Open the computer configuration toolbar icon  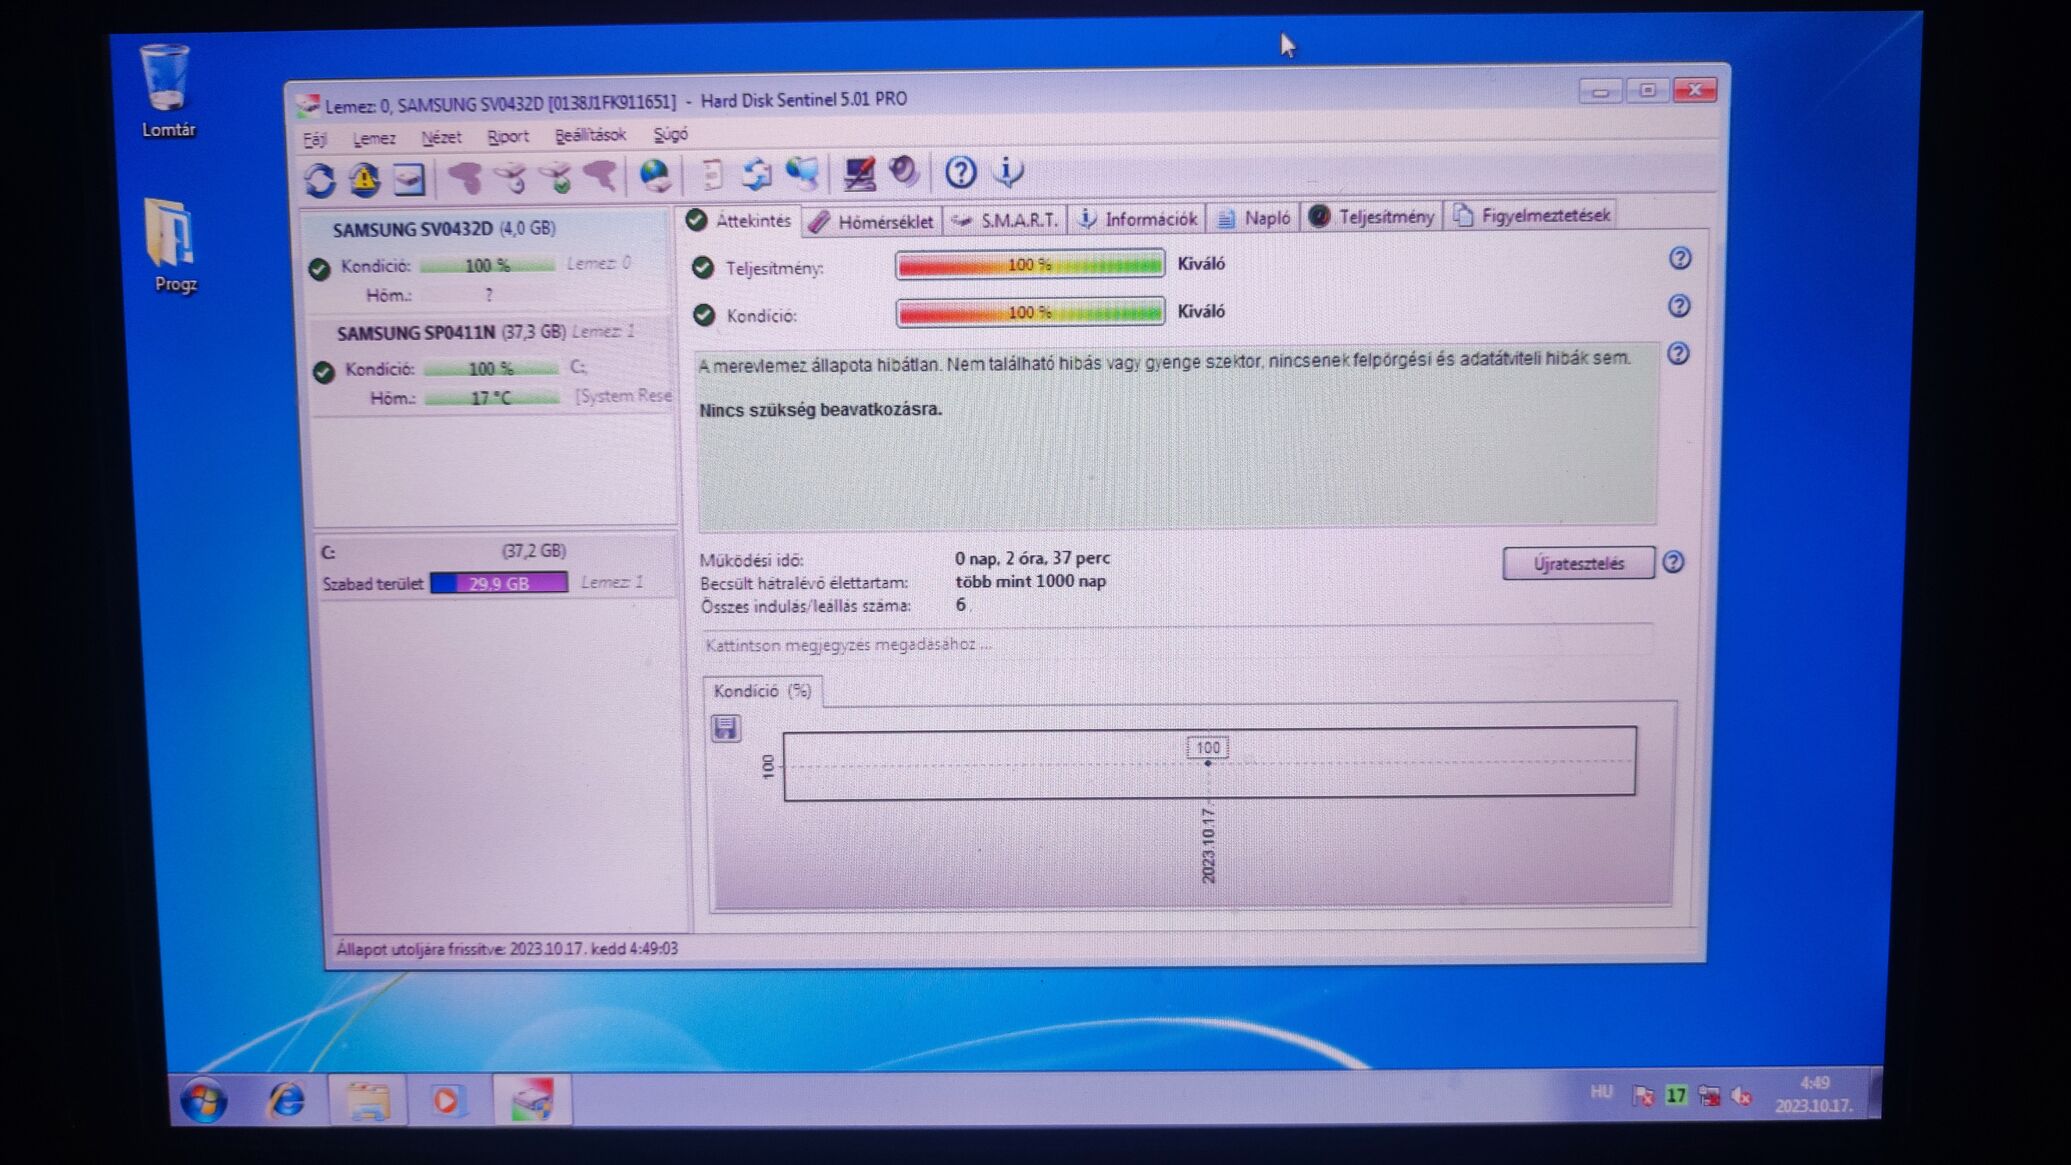pyautogui.click(x=859, y=174)
